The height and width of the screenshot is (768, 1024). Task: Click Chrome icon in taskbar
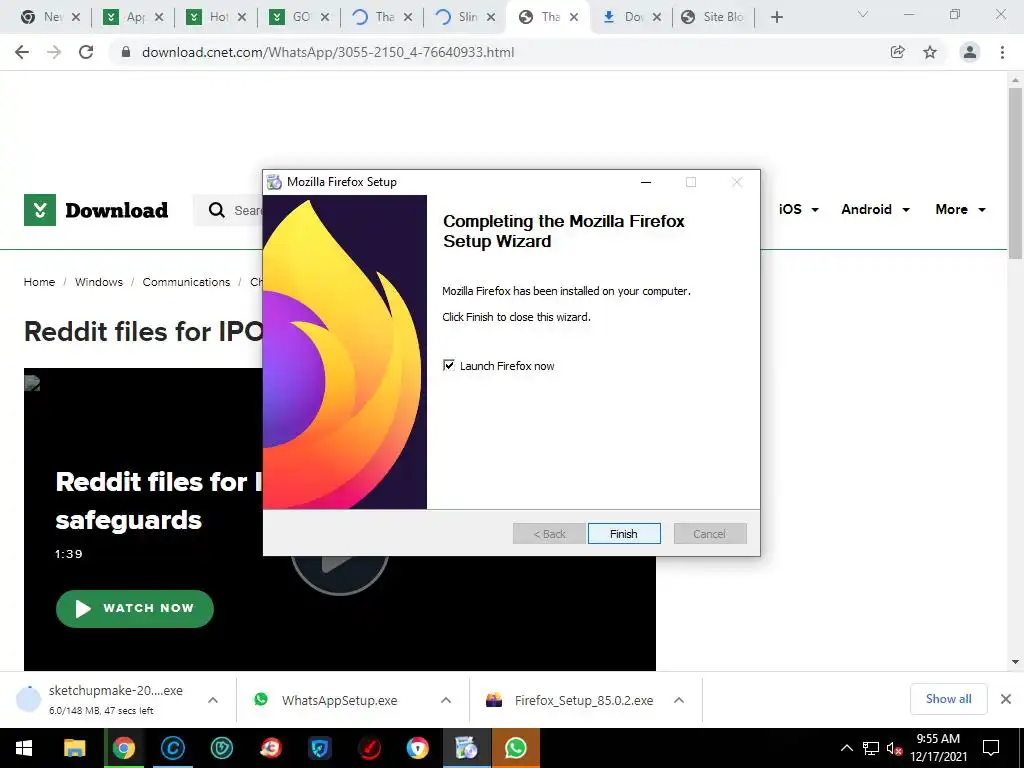click(x=123, y=748)
